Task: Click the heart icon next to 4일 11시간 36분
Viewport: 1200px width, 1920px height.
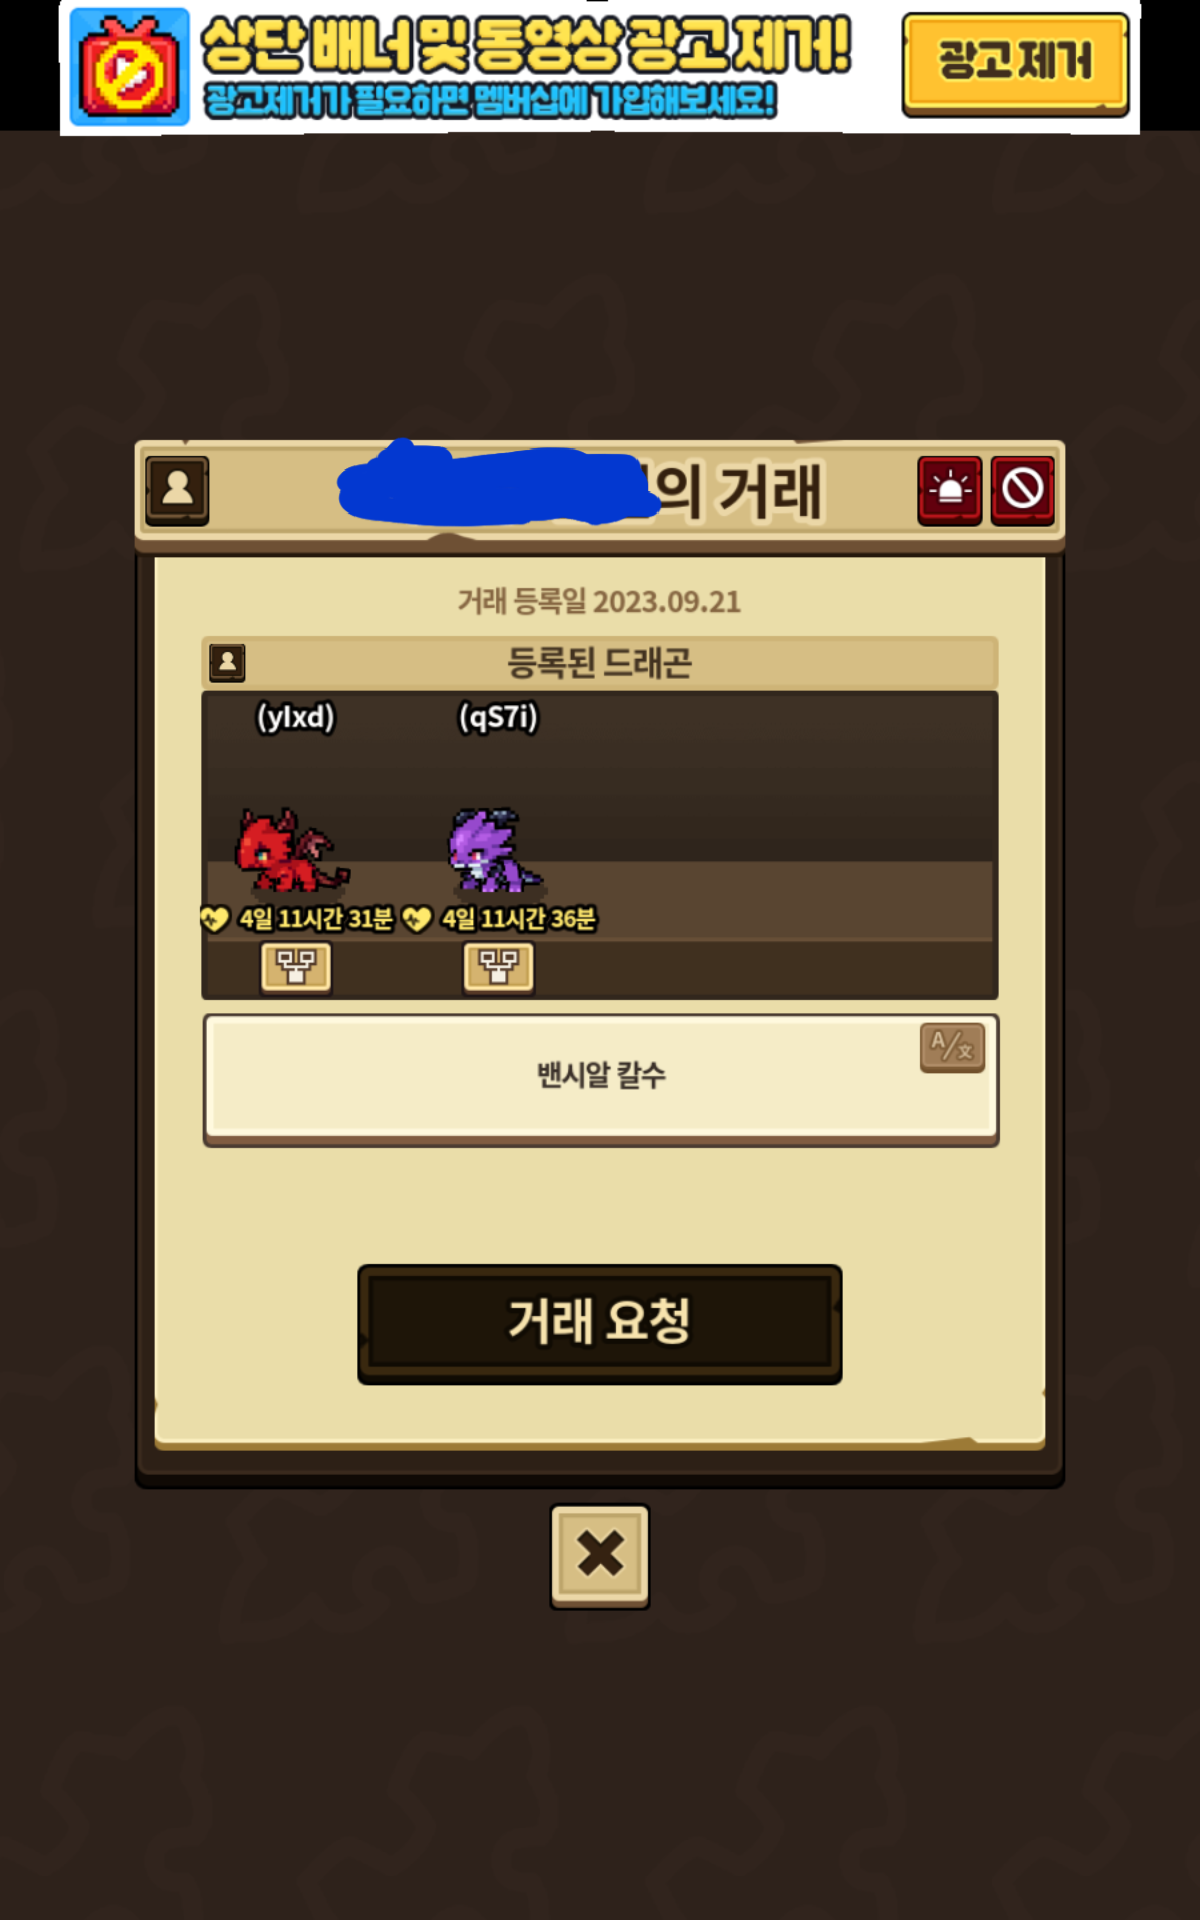Action: tap(416, 918)
